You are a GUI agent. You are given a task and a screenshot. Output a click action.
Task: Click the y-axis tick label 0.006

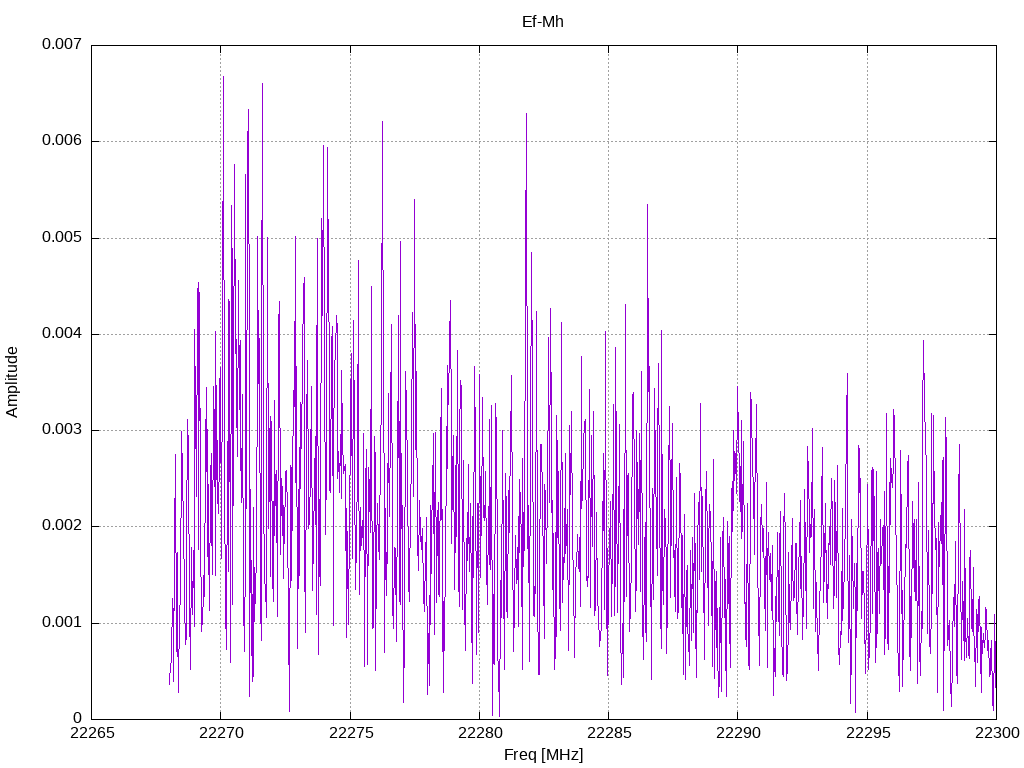(62, 140)
